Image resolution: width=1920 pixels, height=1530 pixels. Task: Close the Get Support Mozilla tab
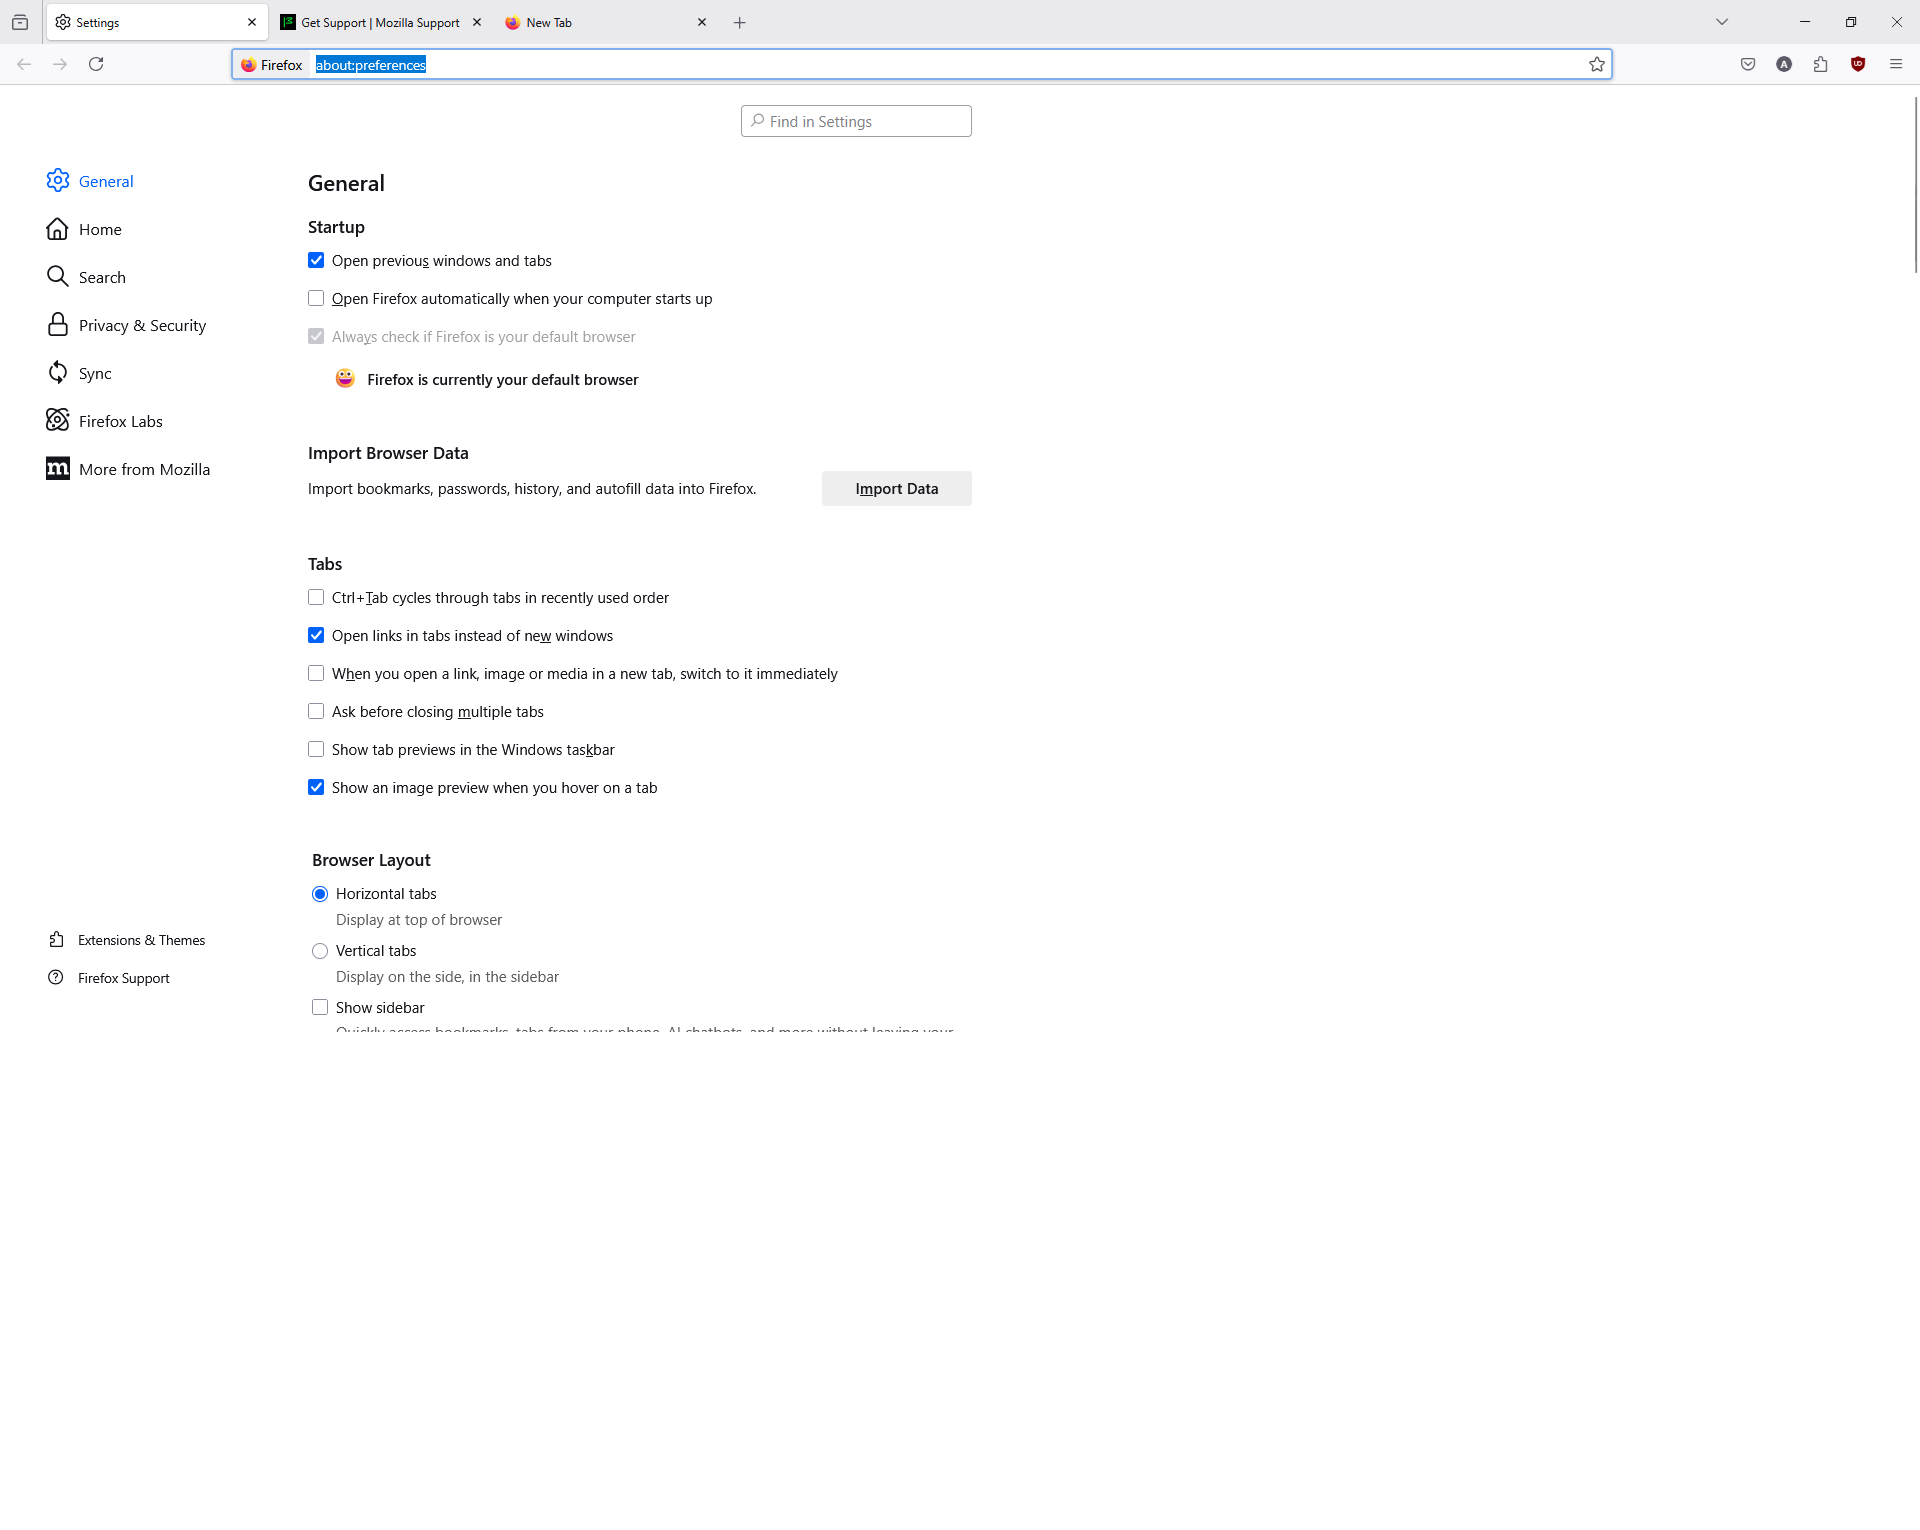coord(477,22)
